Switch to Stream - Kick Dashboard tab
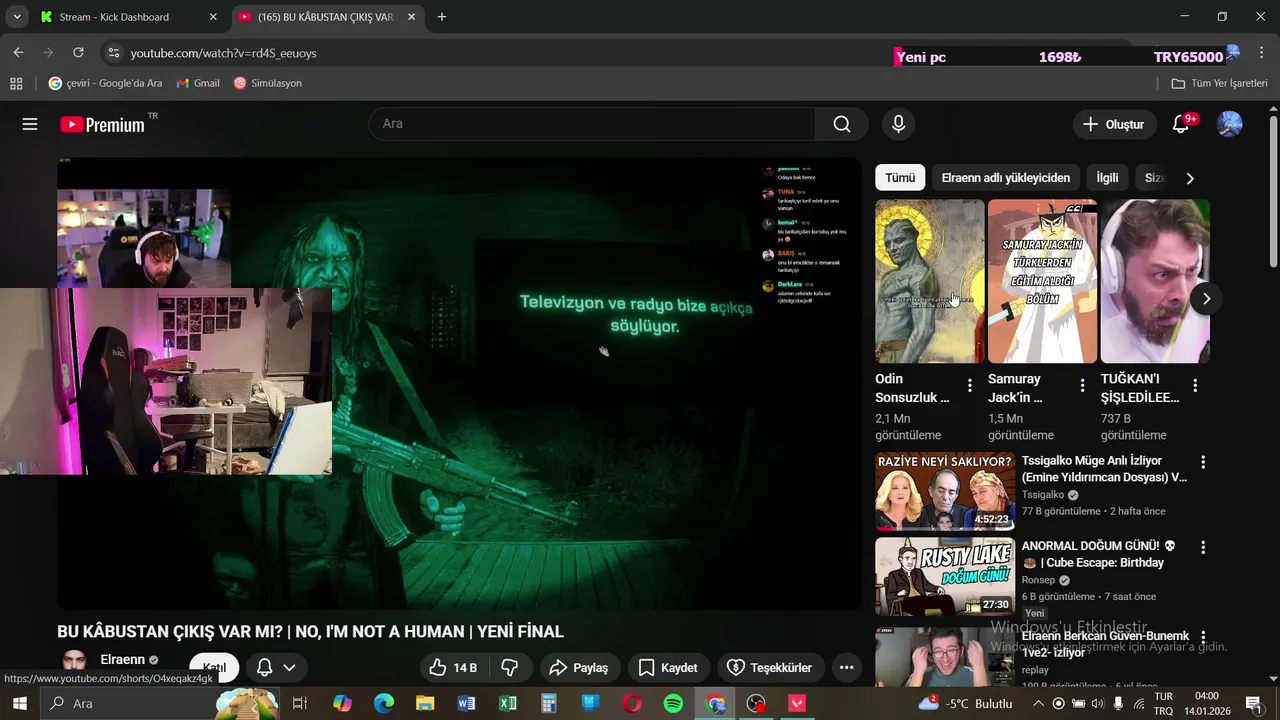 pos(128,17)
